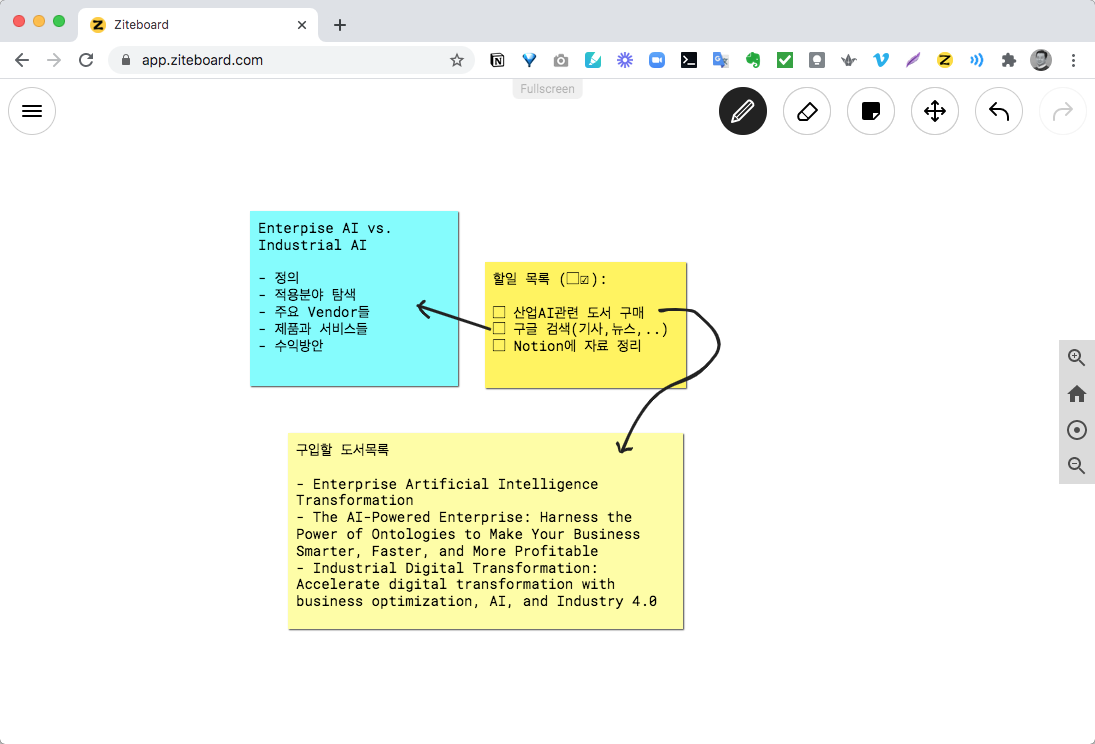Open the Ziteboard extension icon

pos(945,60)
